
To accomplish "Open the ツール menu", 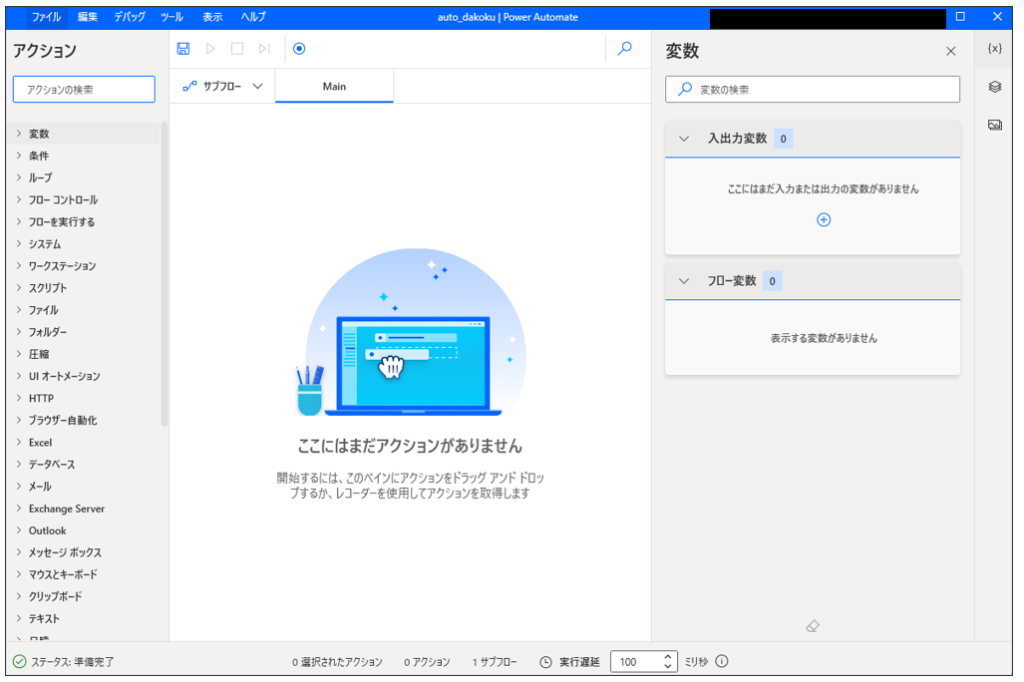I will pyautogui.click(x=172, y=17).
